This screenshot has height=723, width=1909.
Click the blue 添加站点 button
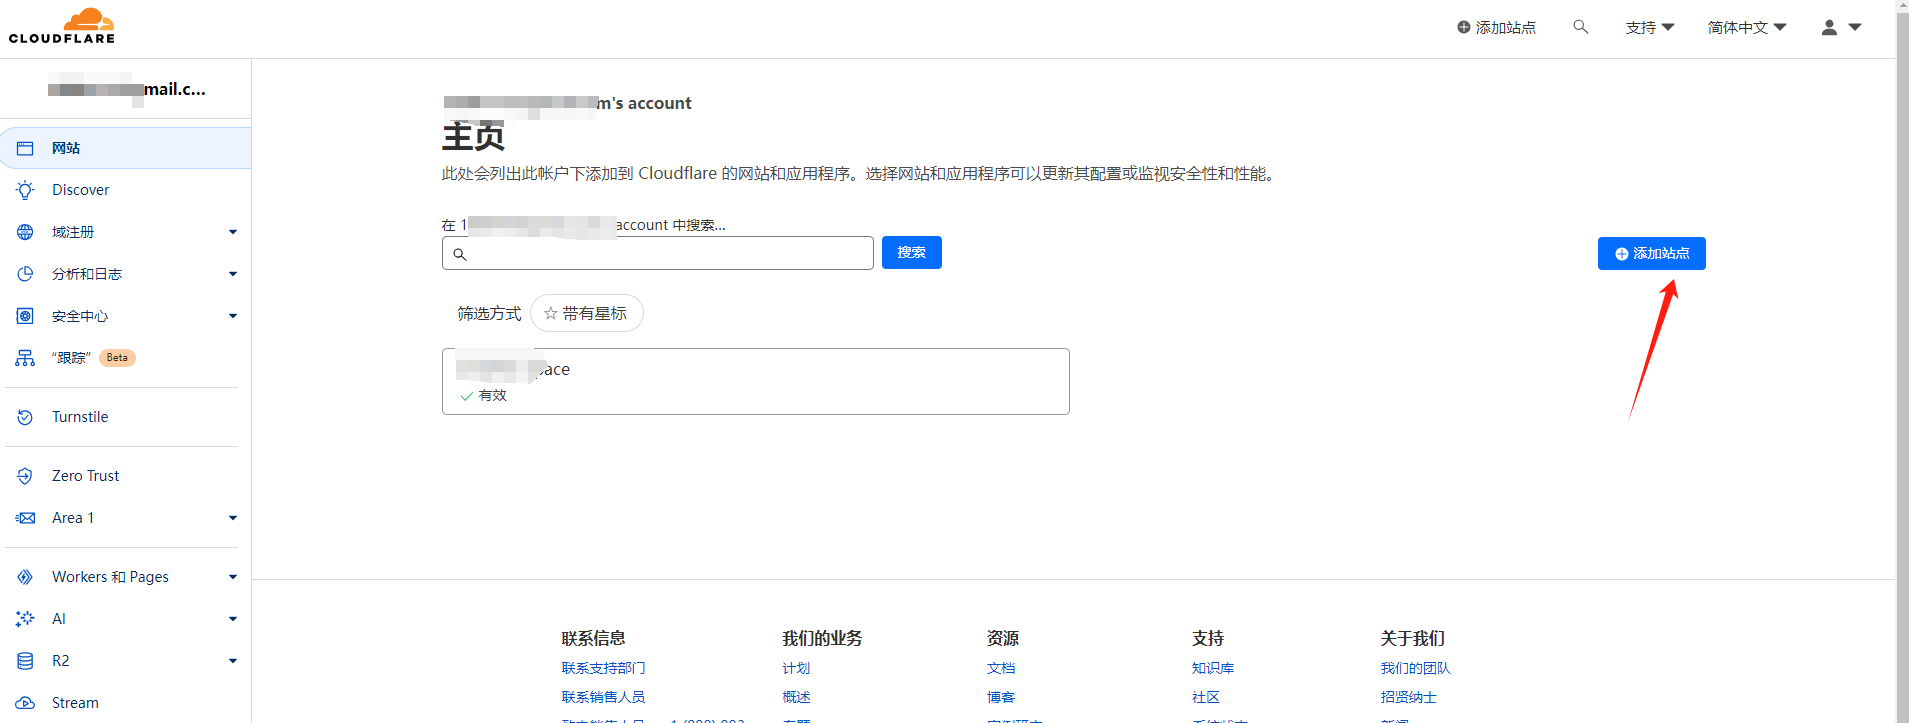(x=1651, y=254)
